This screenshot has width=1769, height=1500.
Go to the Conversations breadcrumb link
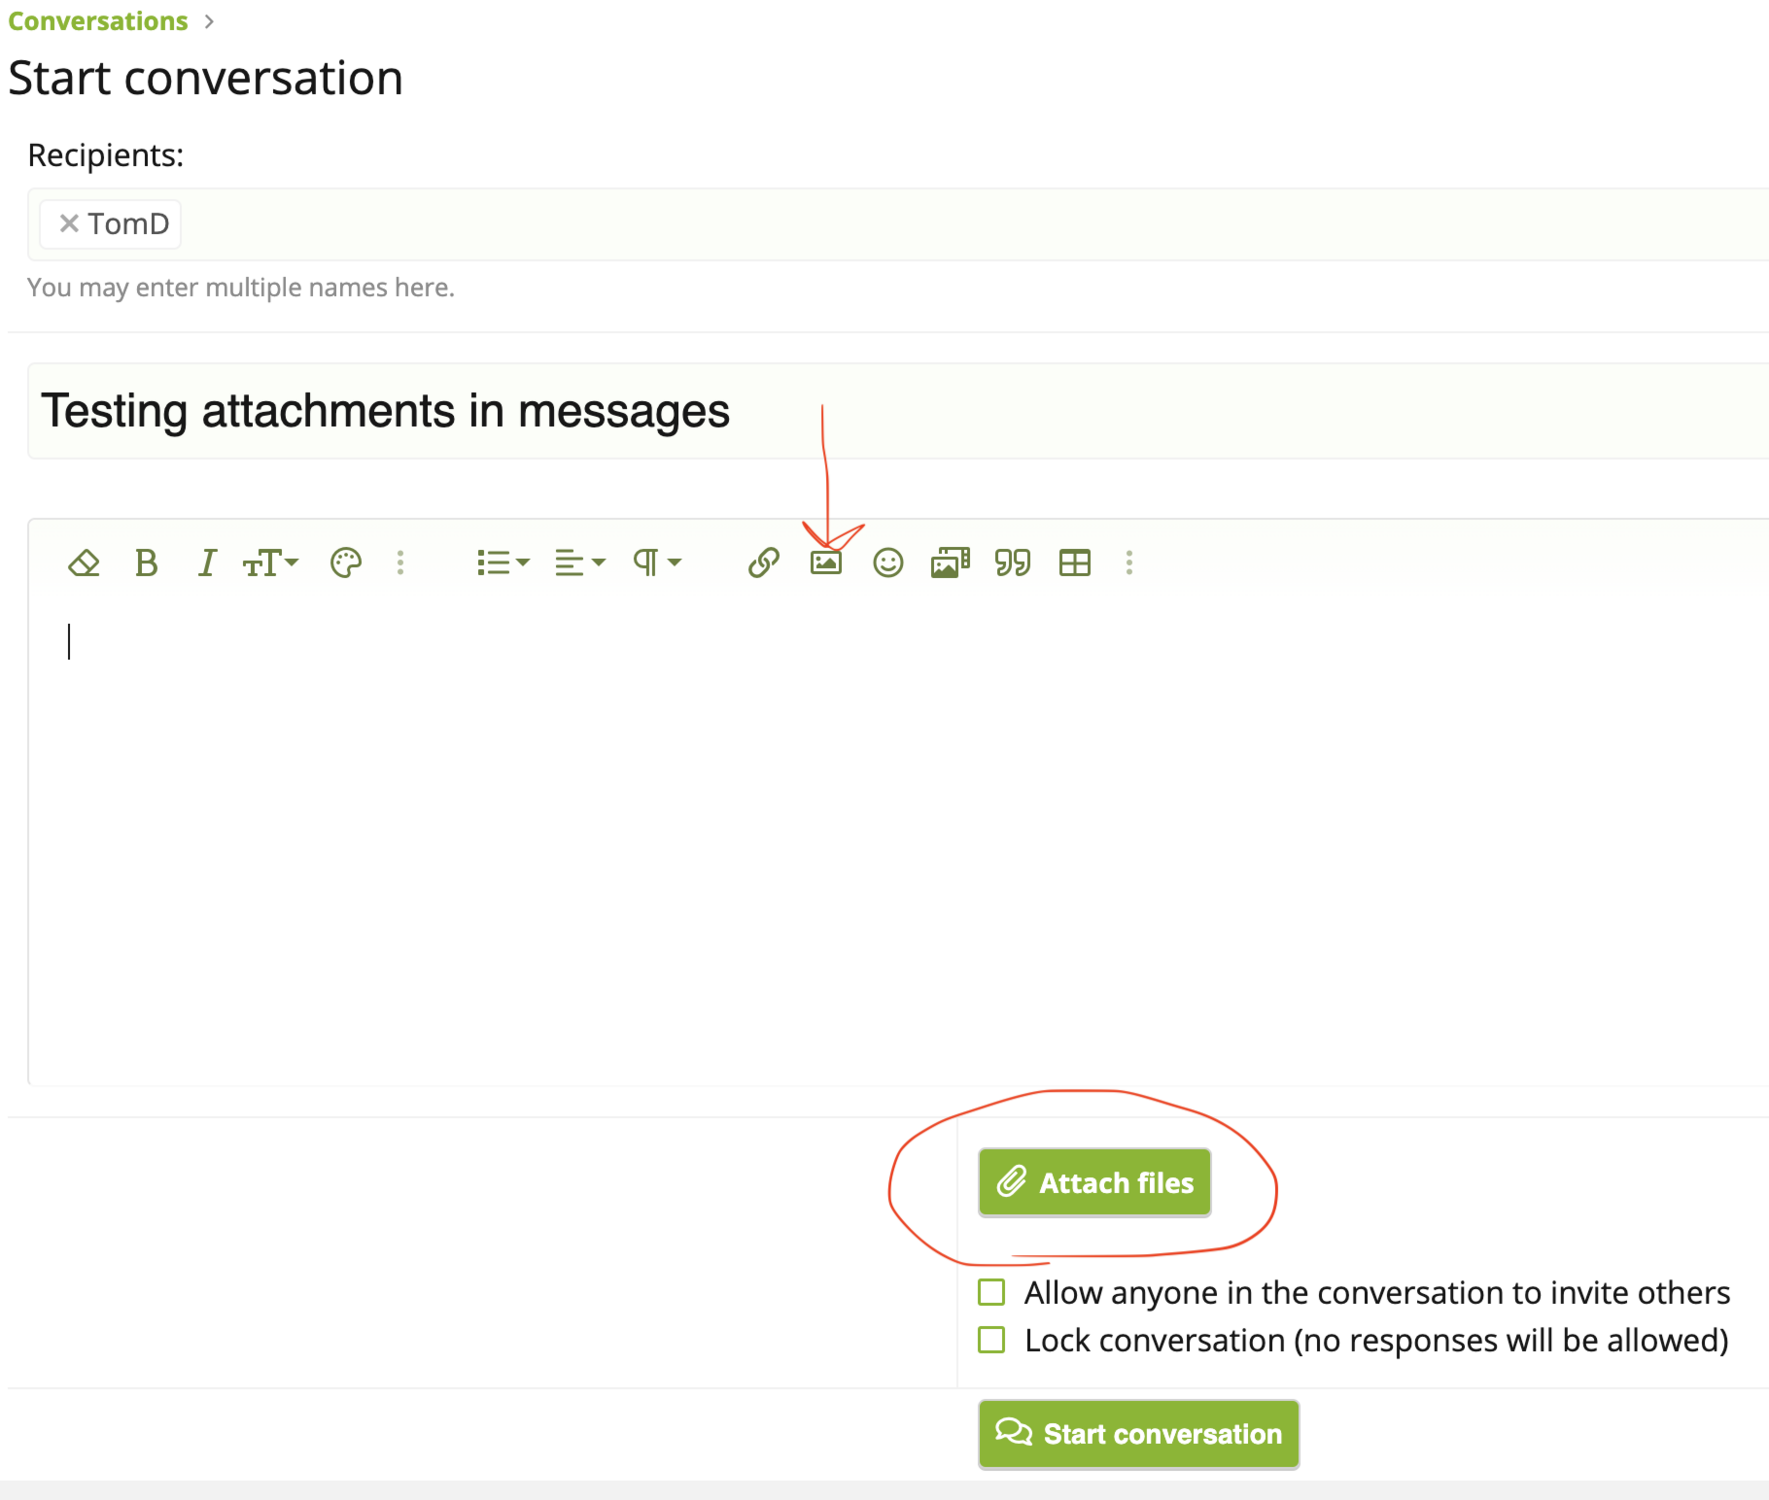(x=98, y=21)
